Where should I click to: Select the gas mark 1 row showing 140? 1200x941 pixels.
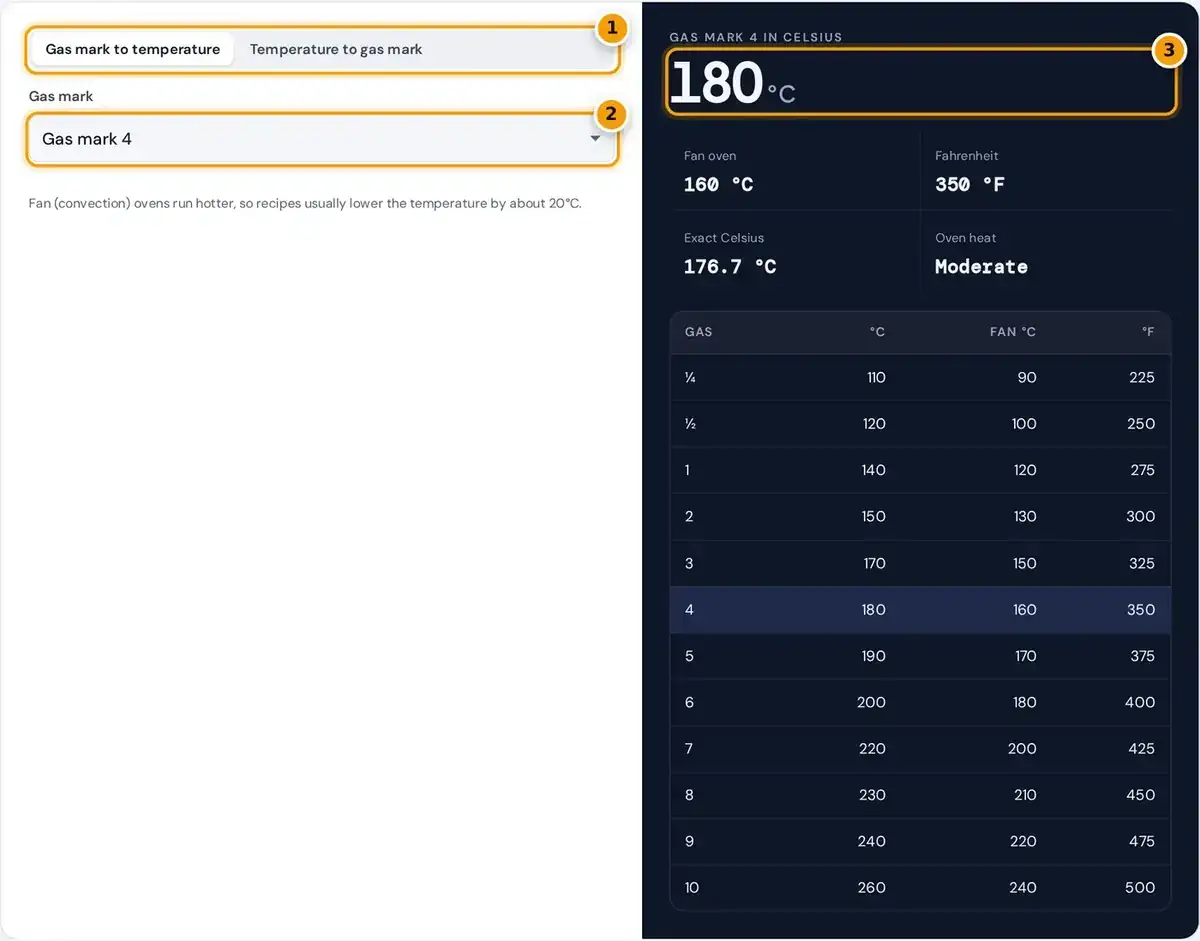920,470
